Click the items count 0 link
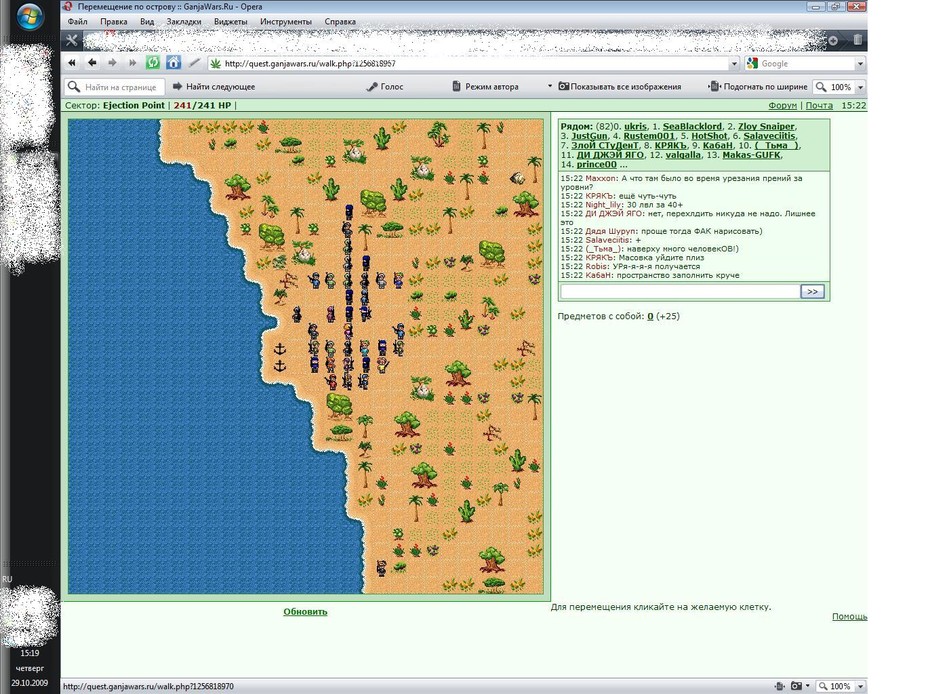The image size is (930, 694). (x=650, y=316)
